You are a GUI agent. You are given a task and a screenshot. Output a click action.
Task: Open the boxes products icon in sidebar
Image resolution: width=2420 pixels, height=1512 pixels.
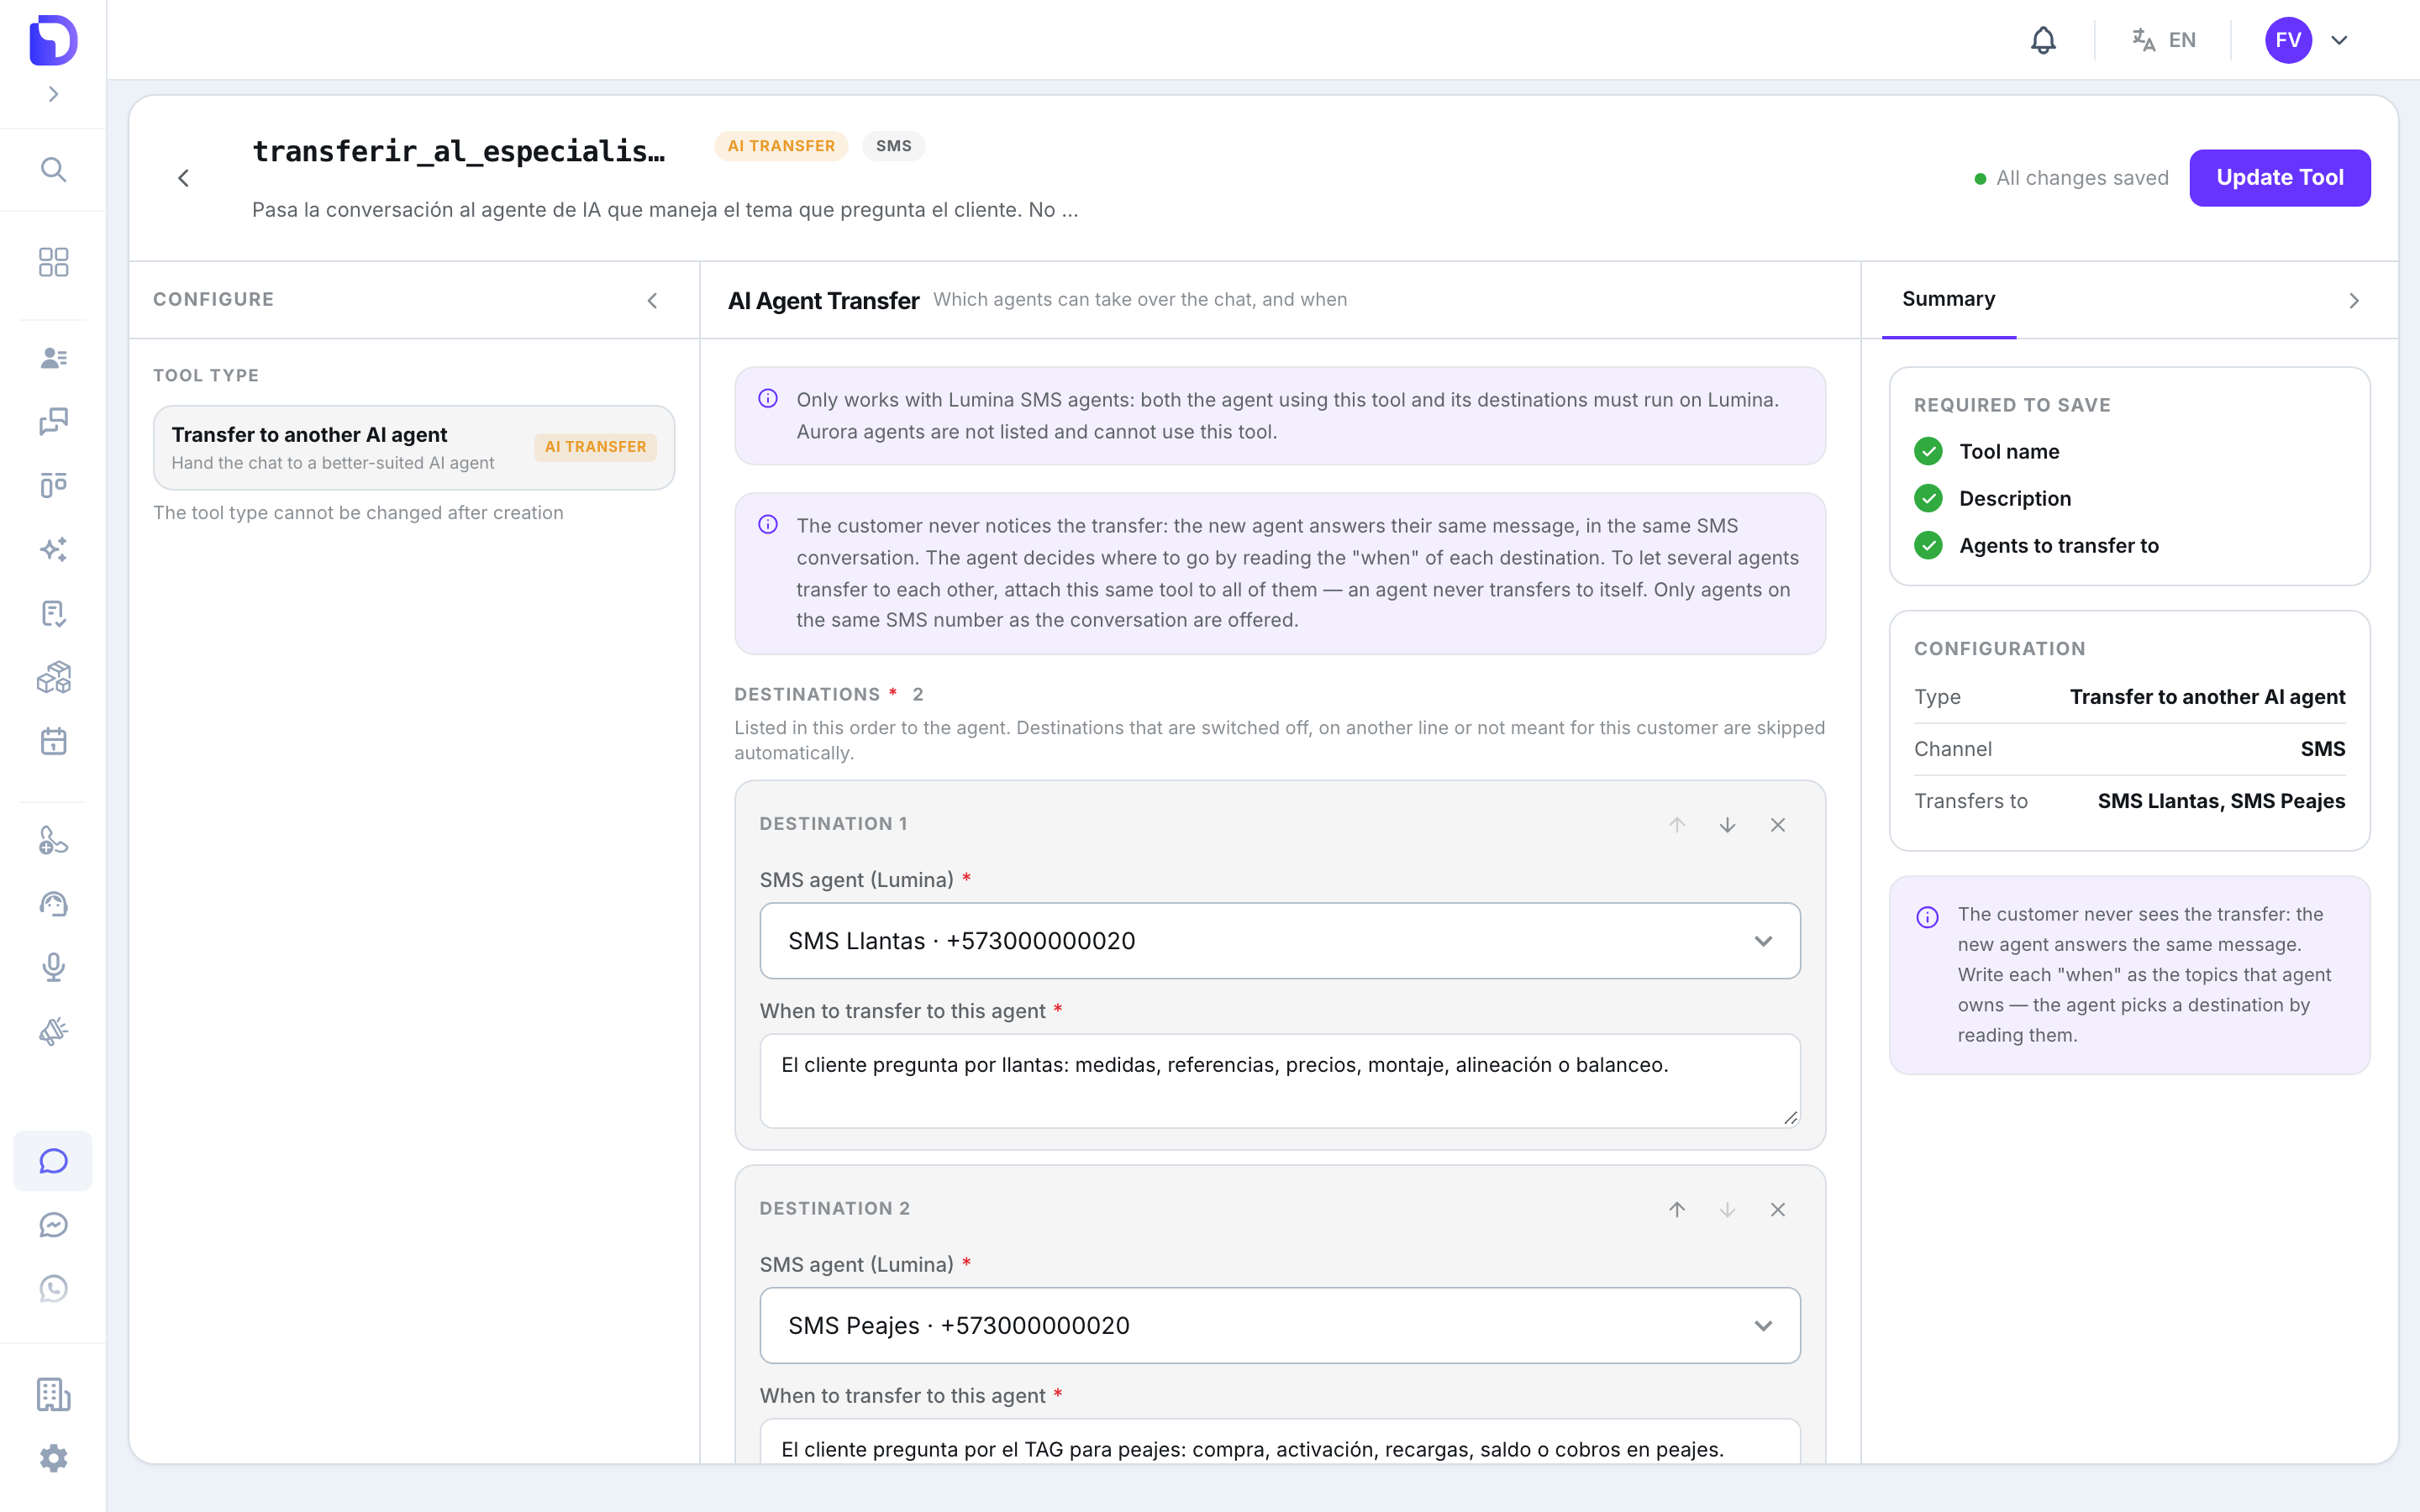click(53, 677)
